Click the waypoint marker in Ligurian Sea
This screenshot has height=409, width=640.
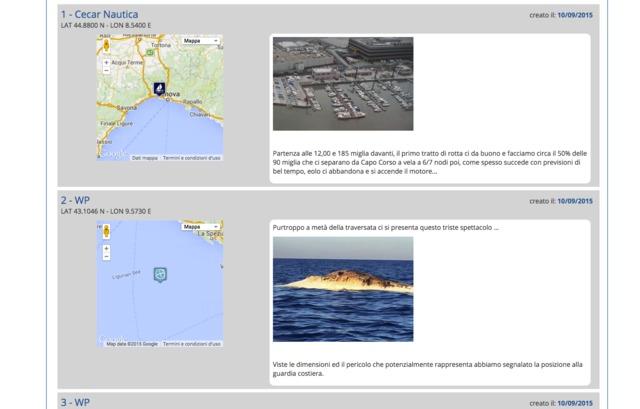point(159,274)
